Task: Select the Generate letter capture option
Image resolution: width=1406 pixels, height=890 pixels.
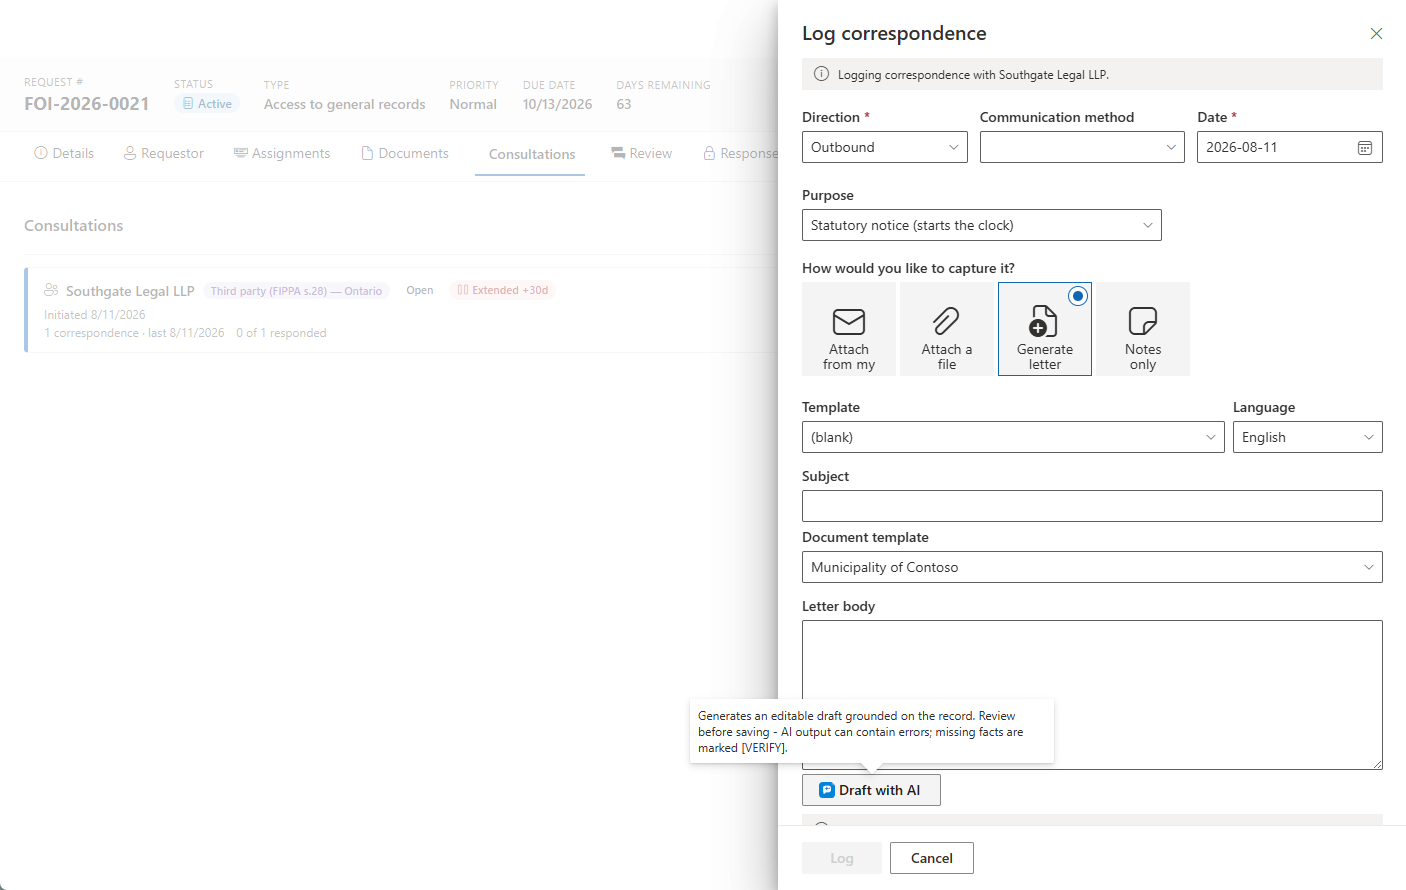Action: [x=1045, y=329]
